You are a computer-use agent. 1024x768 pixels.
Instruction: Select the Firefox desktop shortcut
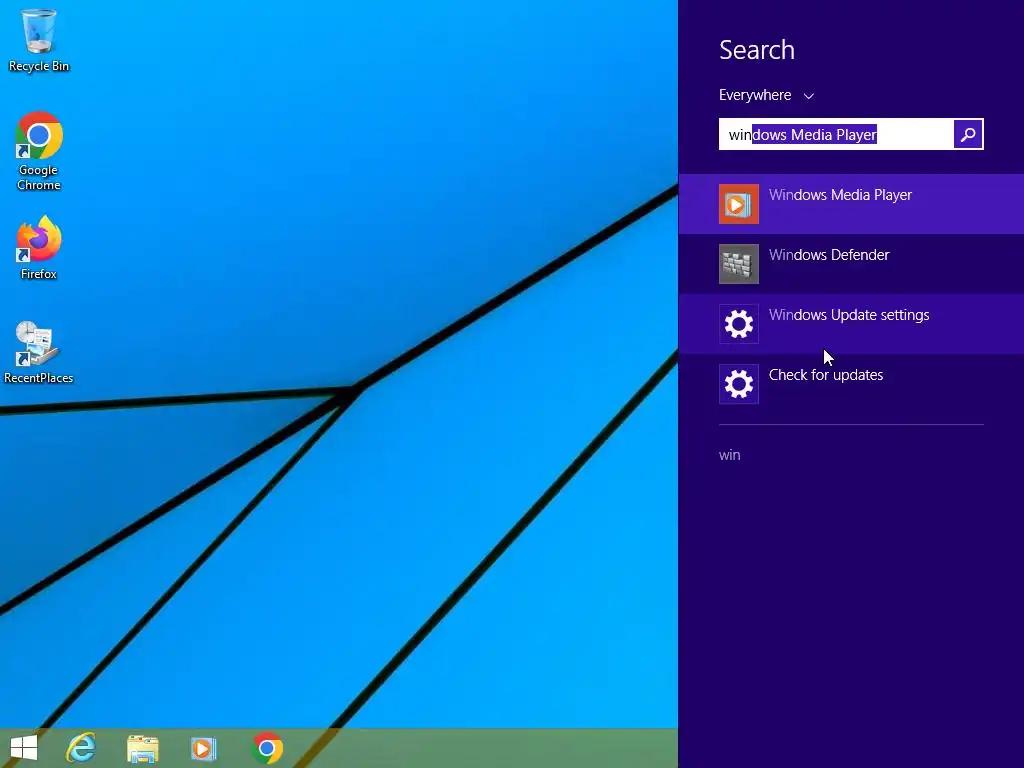point(39,248)
